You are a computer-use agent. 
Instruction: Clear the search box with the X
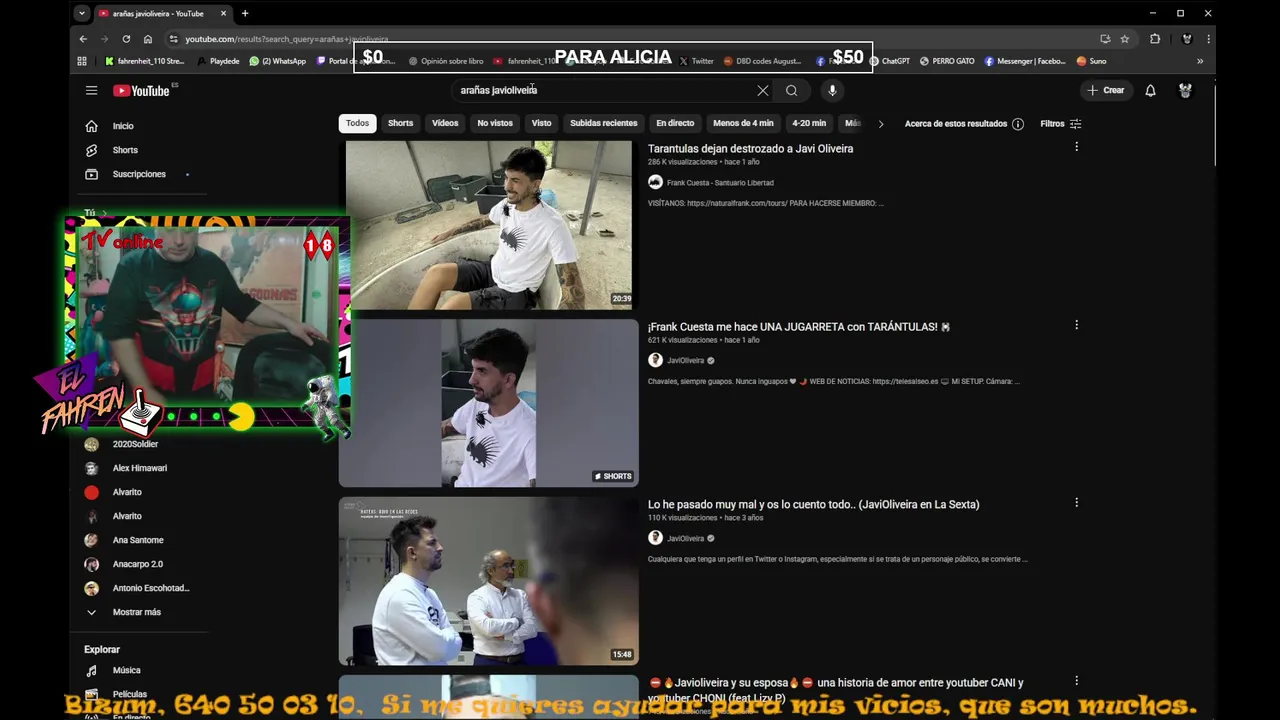[763, 90]
